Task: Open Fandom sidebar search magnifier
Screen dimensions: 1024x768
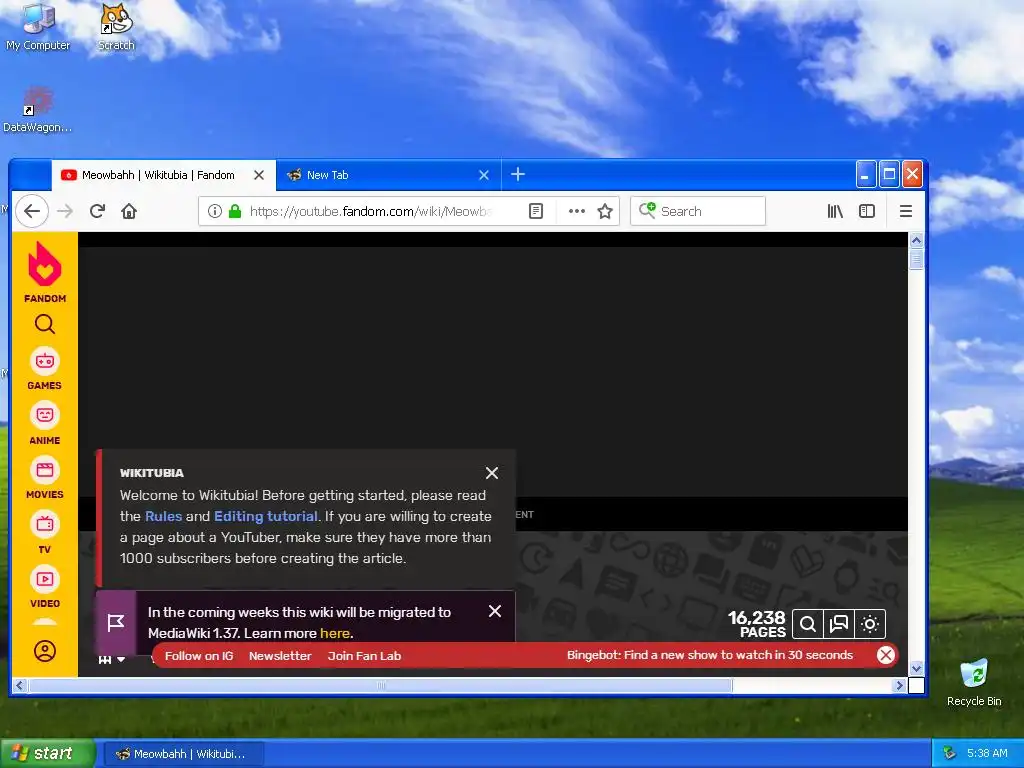Action: tap(44, 324)
